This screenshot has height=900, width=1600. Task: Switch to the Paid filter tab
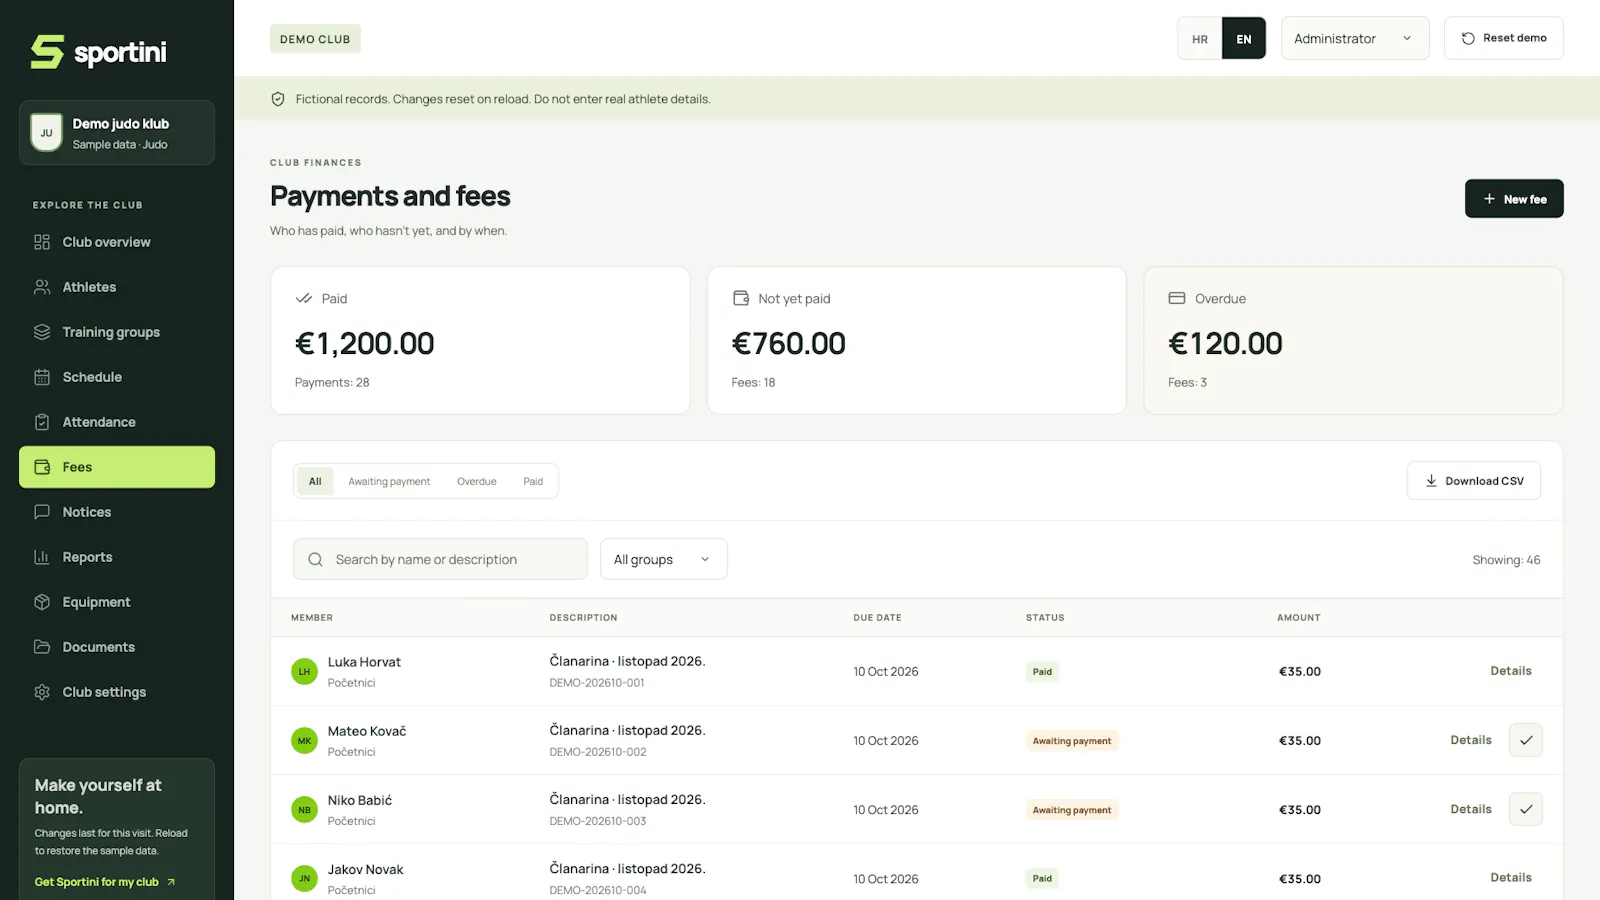pos(533,481)
